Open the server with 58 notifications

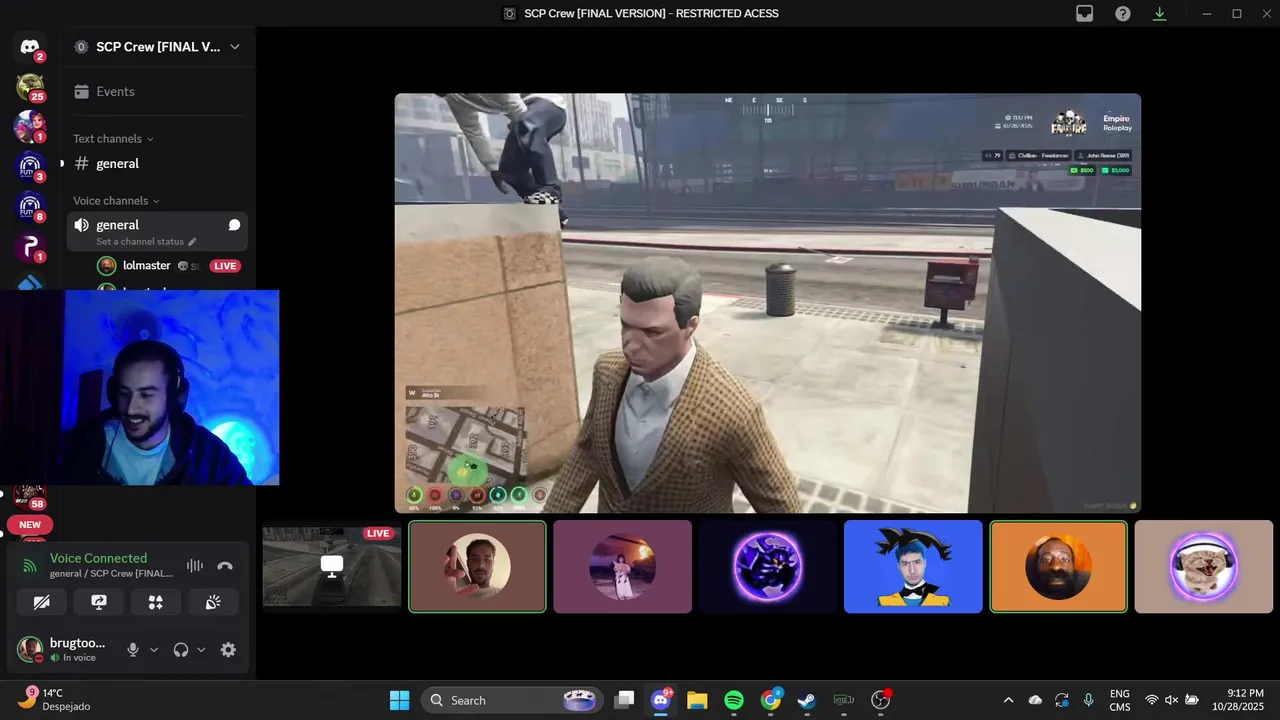tap(30, 495)
